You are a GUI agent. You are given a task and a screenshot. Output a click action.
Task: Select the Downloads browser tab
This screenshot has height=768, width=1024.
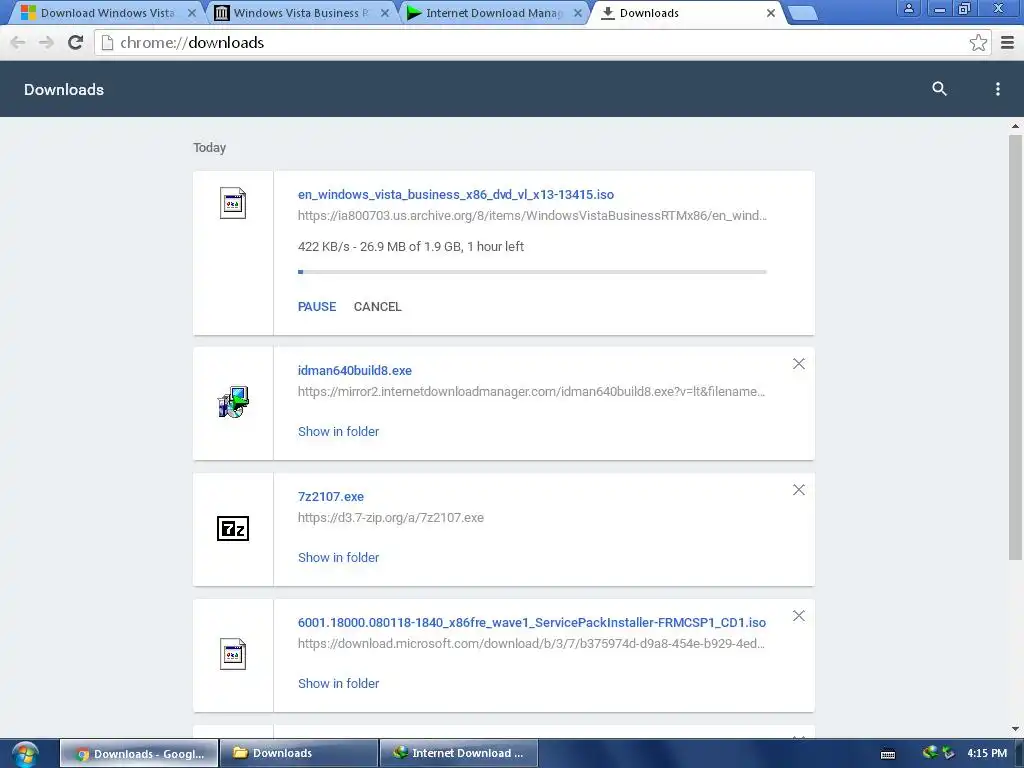tap(686, 13)
